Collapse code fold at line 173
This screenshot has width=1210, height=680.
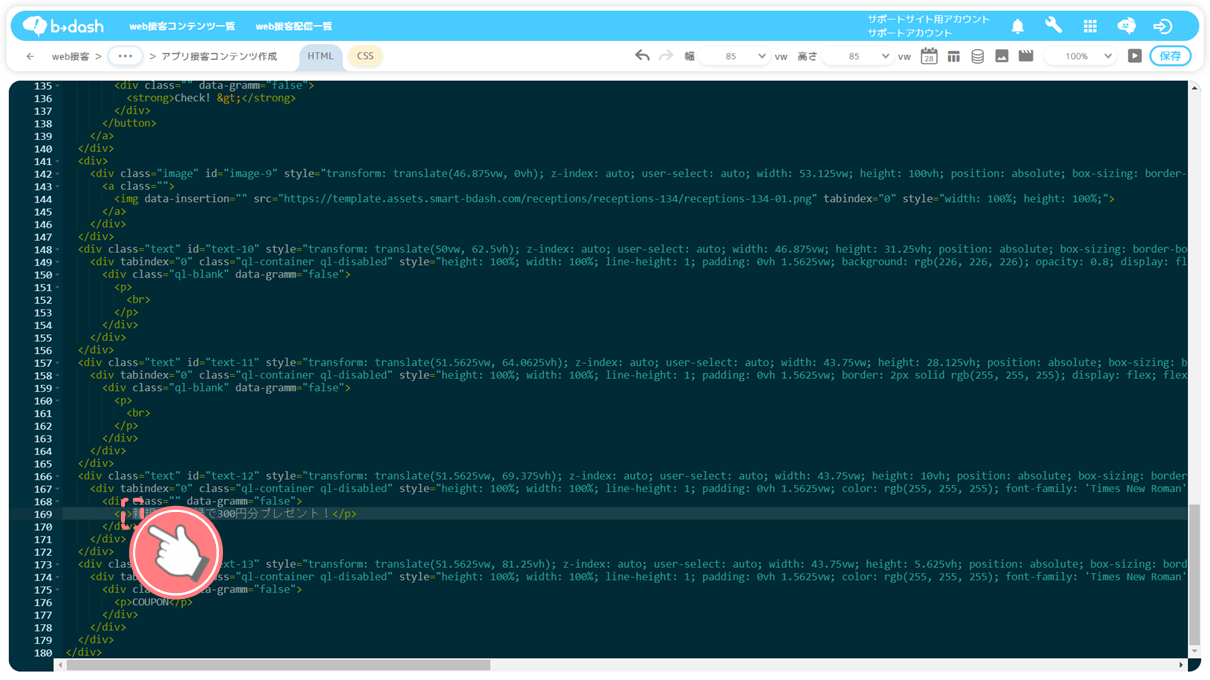(x=57, y=564)
